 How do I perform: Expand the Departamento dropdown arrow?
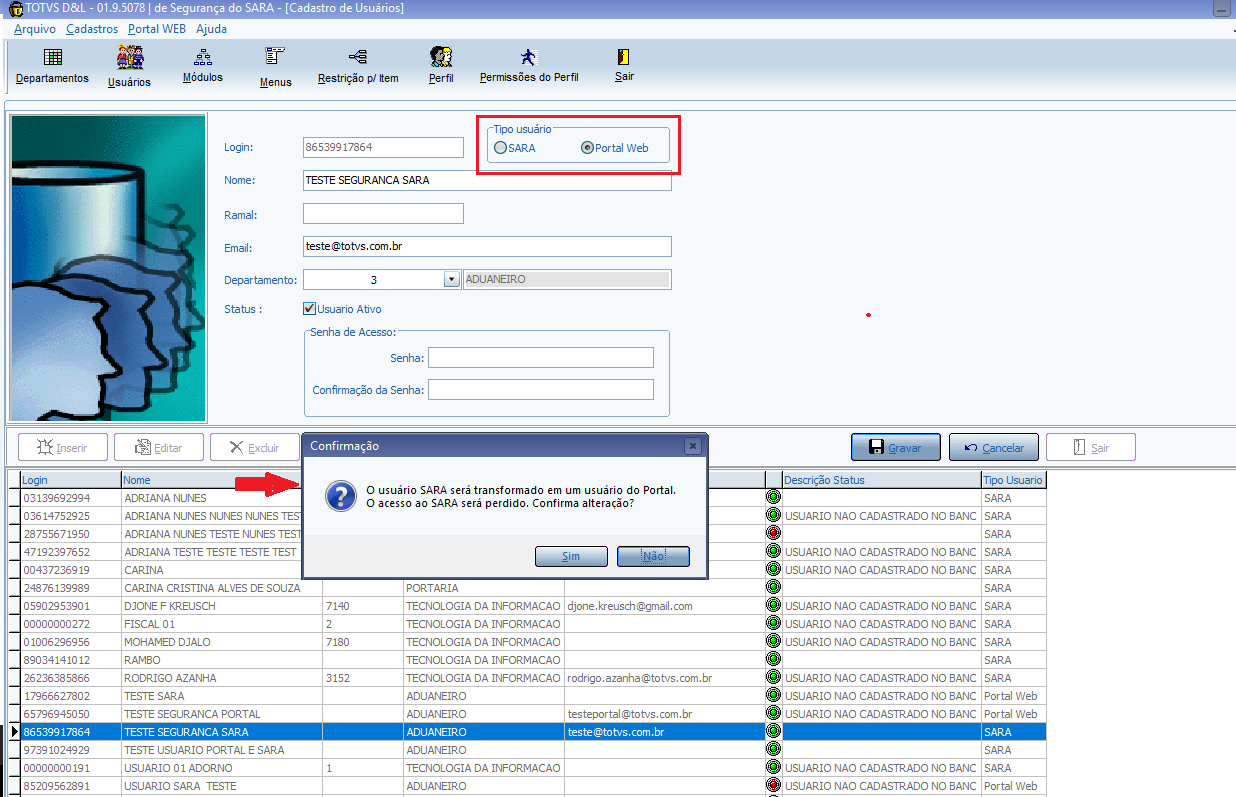[x=451, y=280]
